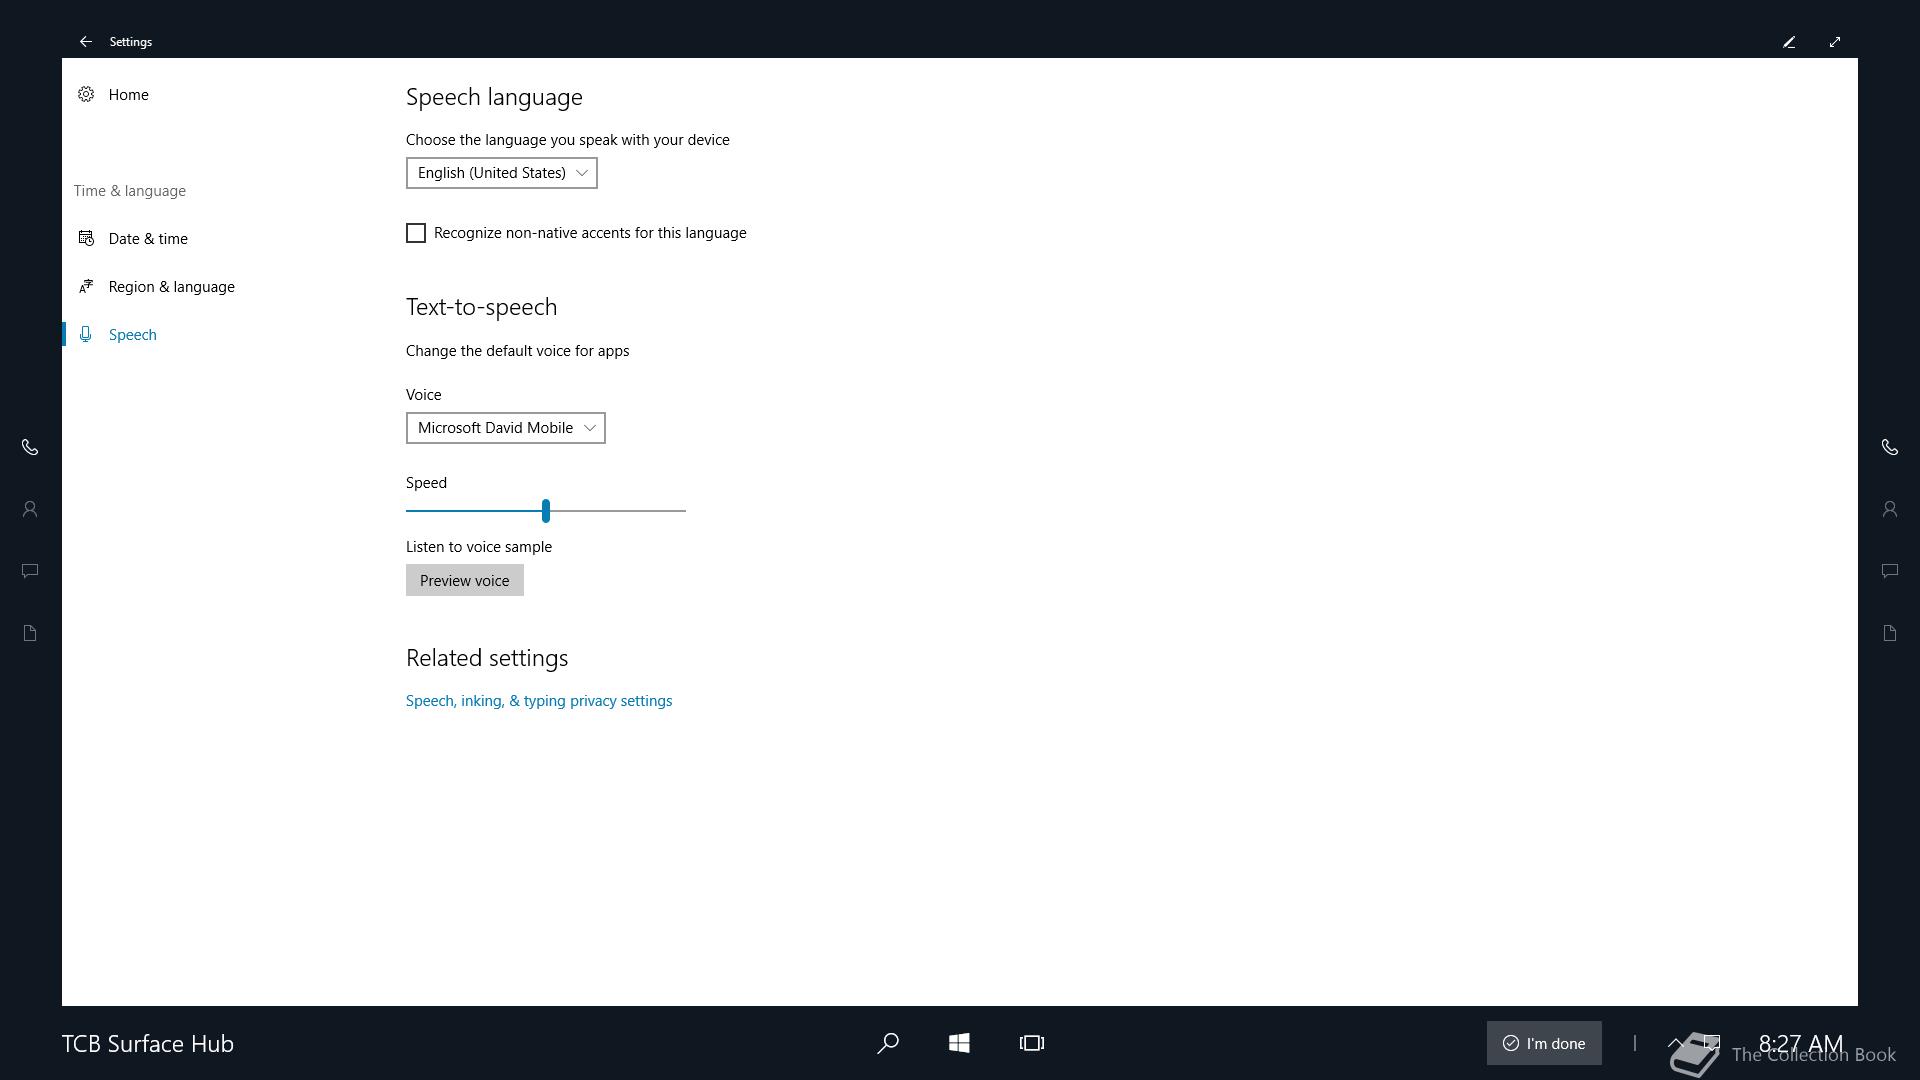Viewport: 1920px width, 1080px height.
Task: Open the pen annotation tool in title bar
Action: [x=1789, y=42]
